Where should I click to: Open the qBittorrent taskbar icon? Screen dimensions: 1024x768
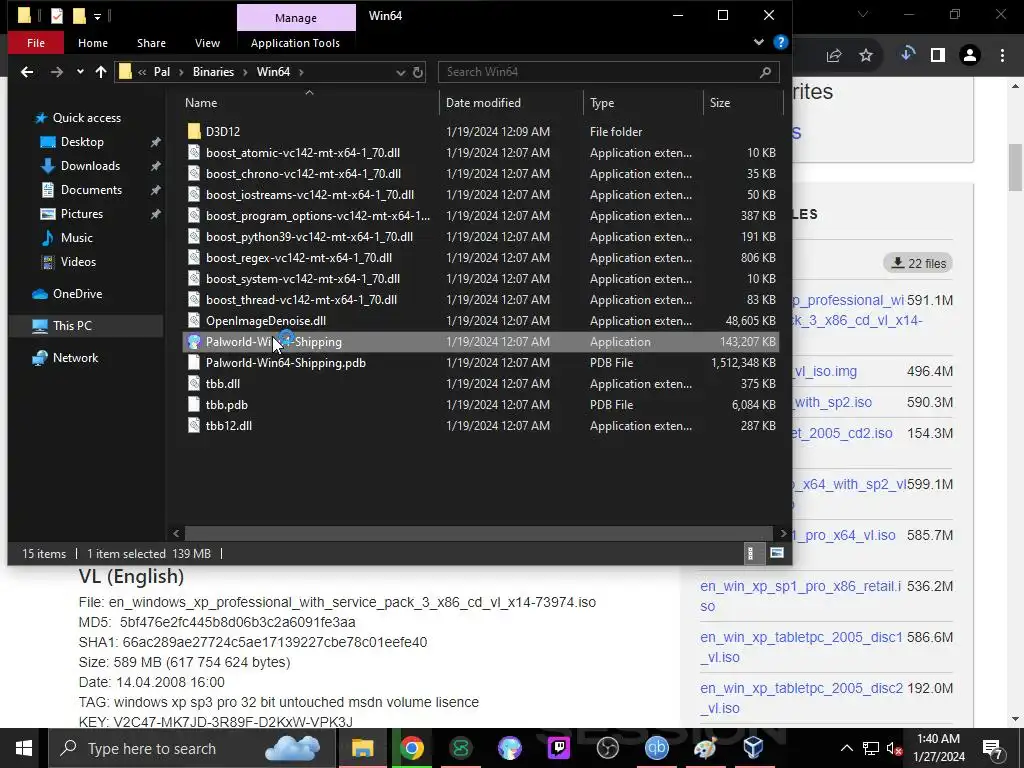656,748
